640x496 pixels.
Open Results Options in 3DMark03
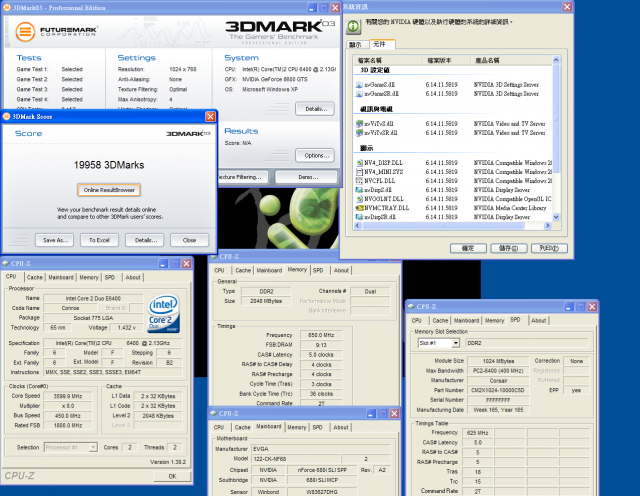coord(315,156)
